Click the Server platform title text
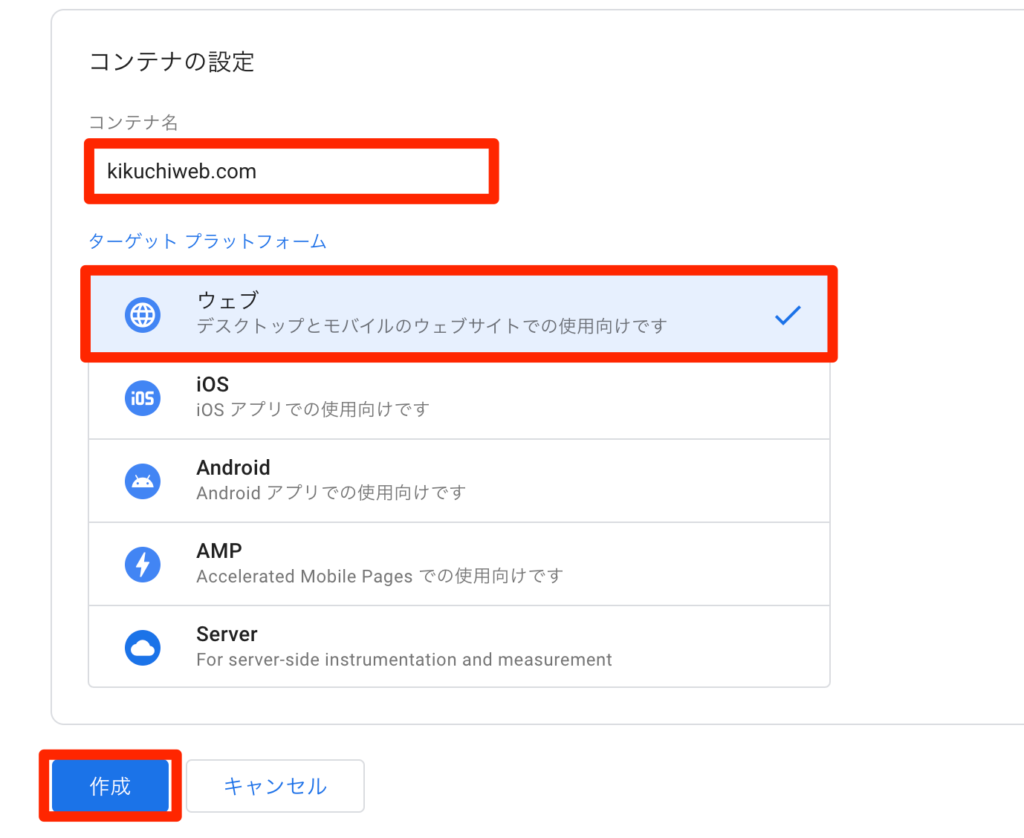The height and width of the screenshot is (838, 1024). pos(227,634)
